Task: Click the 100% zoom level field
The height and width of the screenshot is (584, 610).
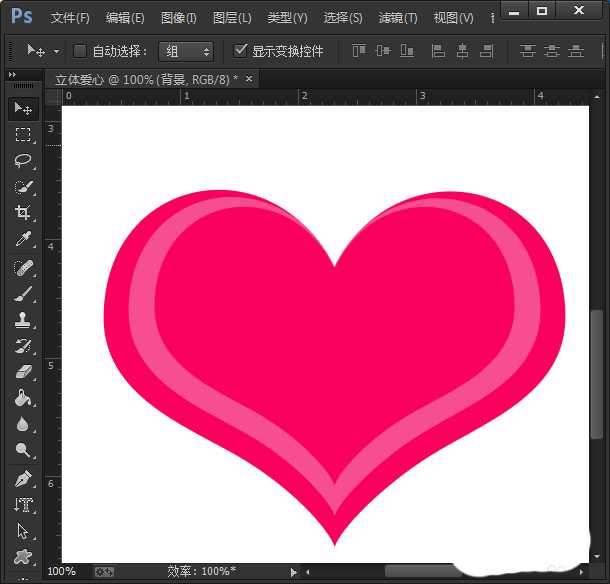Action: (x=62, y=572)
